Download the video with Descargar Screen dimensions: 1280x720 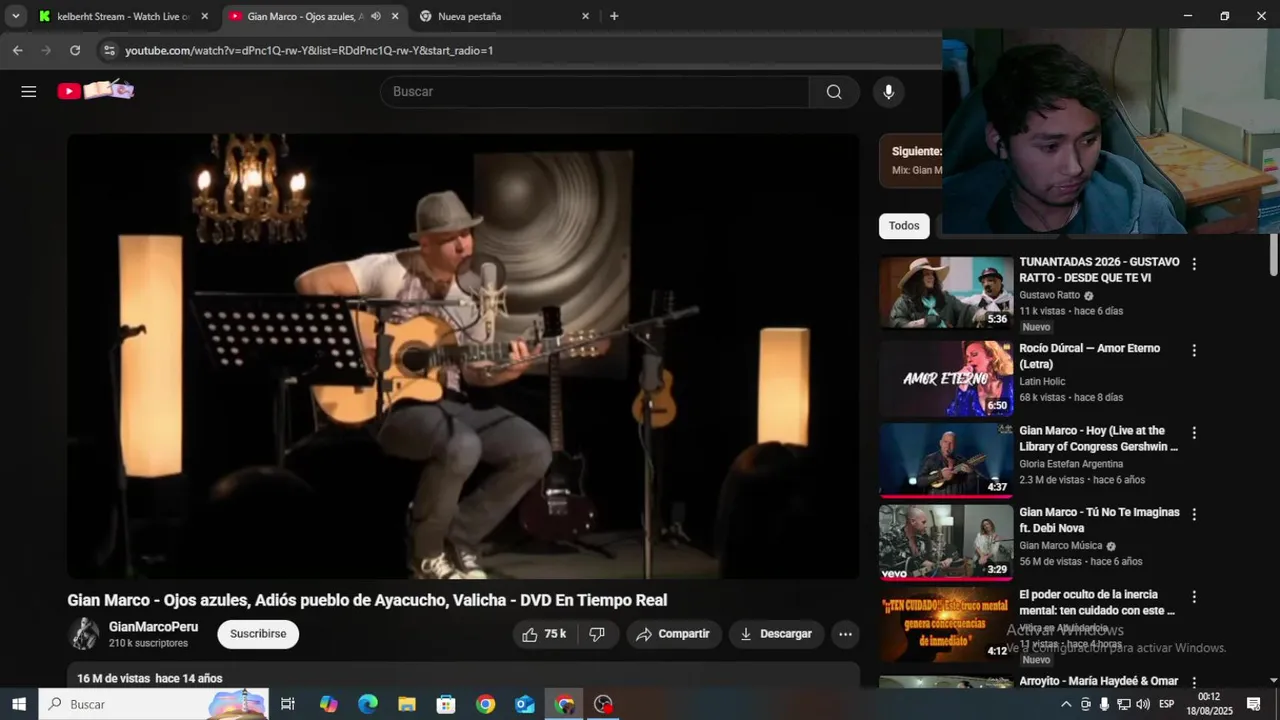point(776,634)
